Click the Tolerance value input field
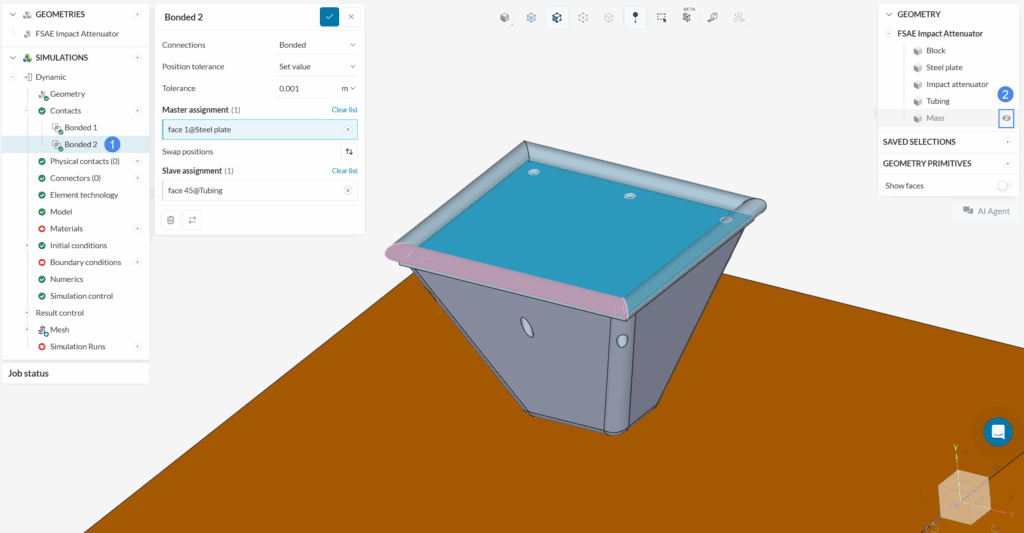Screen dimensions: 1024x533 [x=305, y=89]
